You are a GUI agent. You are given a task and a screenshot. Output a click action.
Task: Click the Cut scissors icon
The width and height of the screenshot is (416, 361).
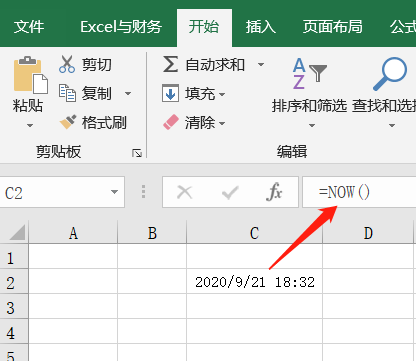(67, 64)
